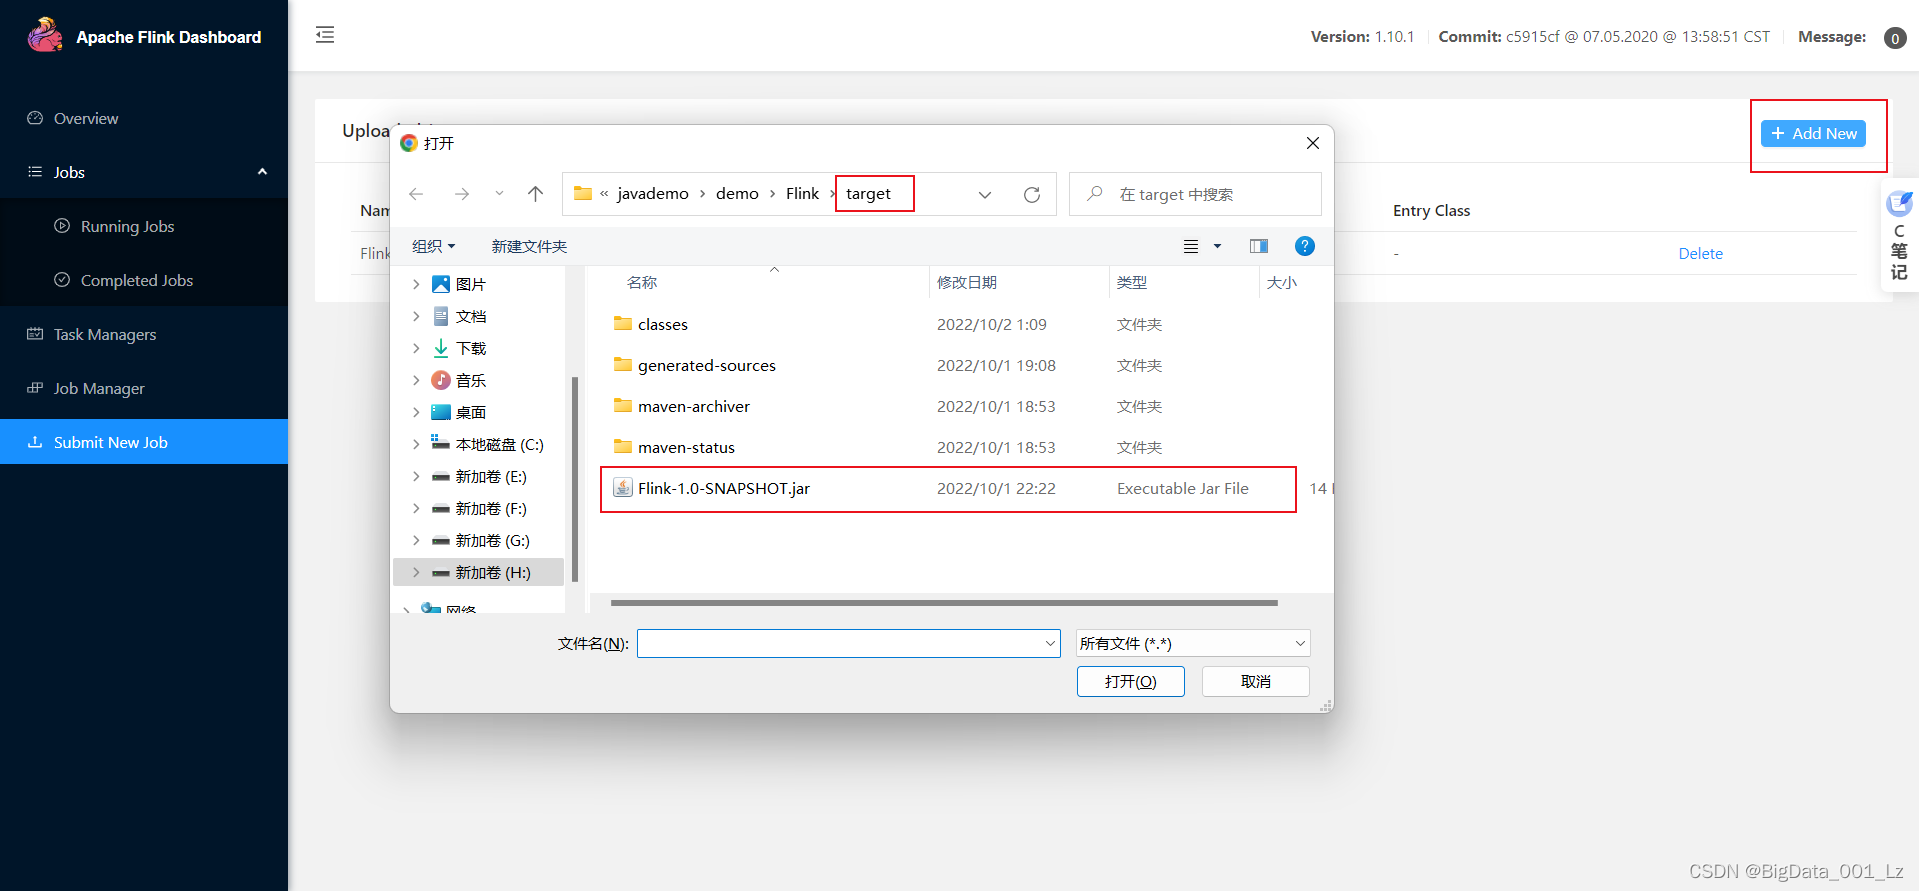Select 音乐 Music in navigation tree
Viewport: 1919px width, 891px height.
coord(471,380)
